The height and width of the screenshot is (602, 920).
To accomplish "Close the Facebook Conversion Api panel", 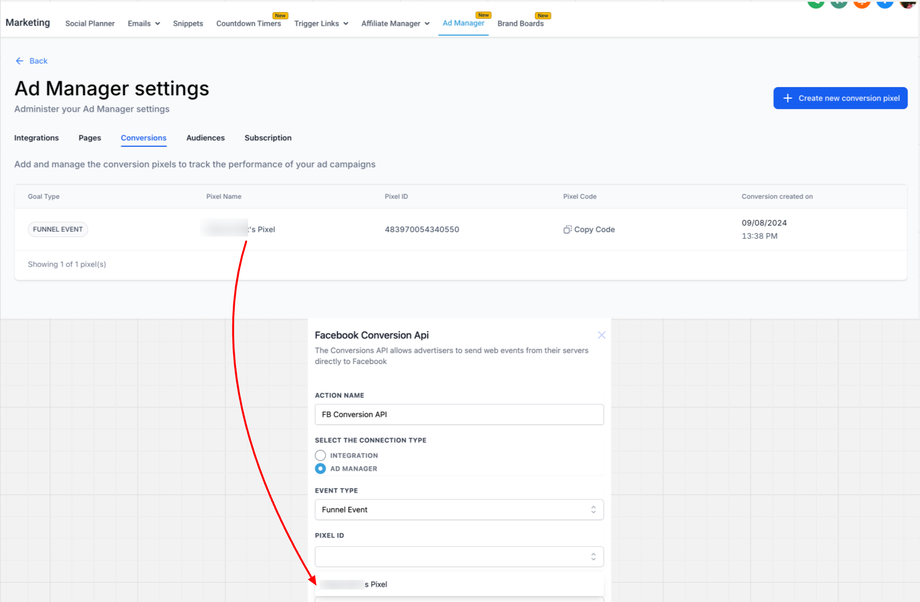I will point(601,335).
